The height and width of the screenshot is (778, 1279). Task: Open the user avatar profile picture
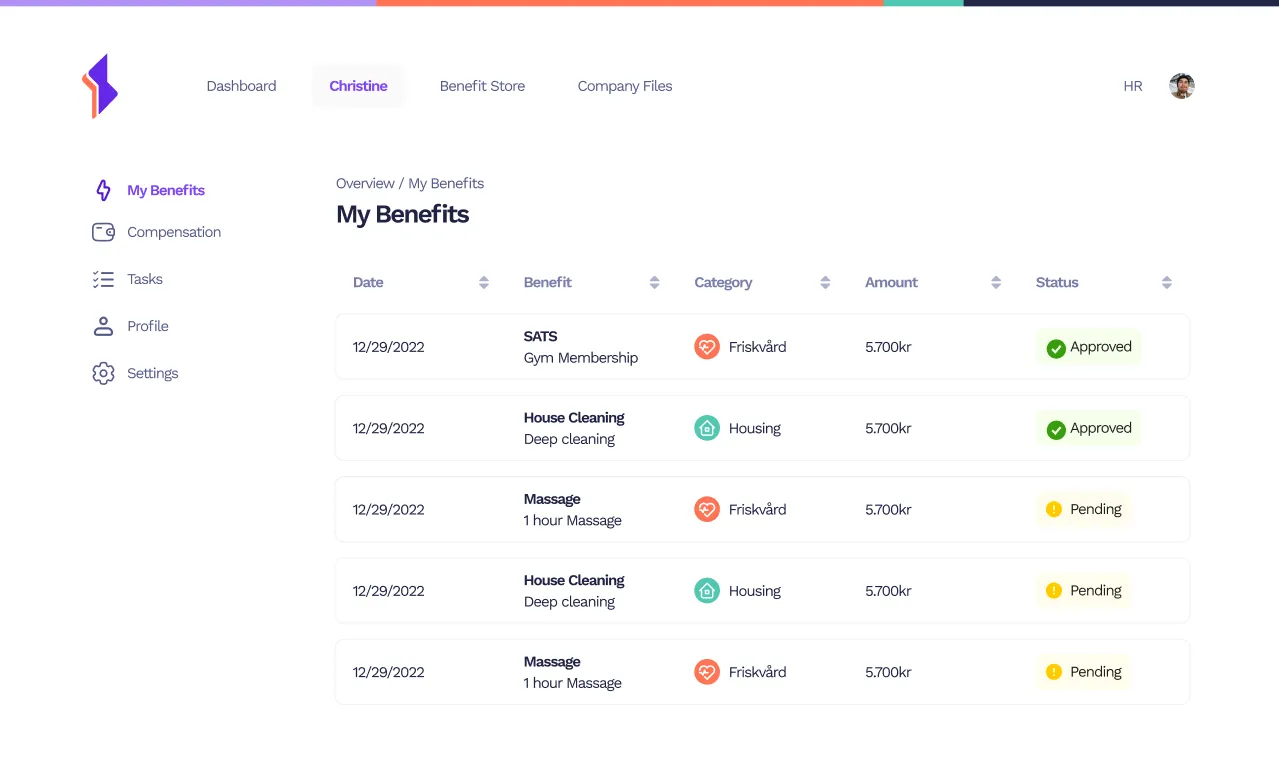pyautogui.click(x=1182, y=86)
